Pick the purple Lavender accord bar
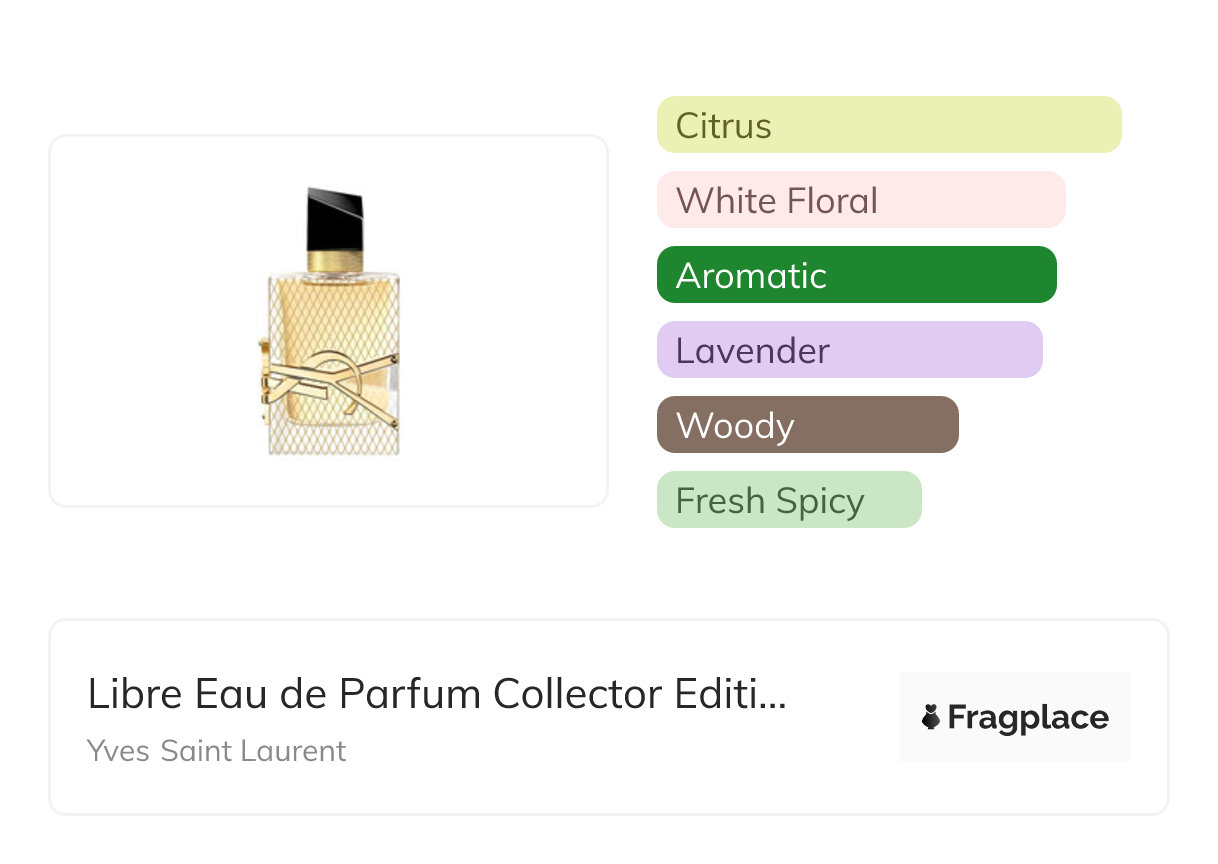Image resolution: width=1218 pixels, height=864 pixels. click(x=849, y=350)
